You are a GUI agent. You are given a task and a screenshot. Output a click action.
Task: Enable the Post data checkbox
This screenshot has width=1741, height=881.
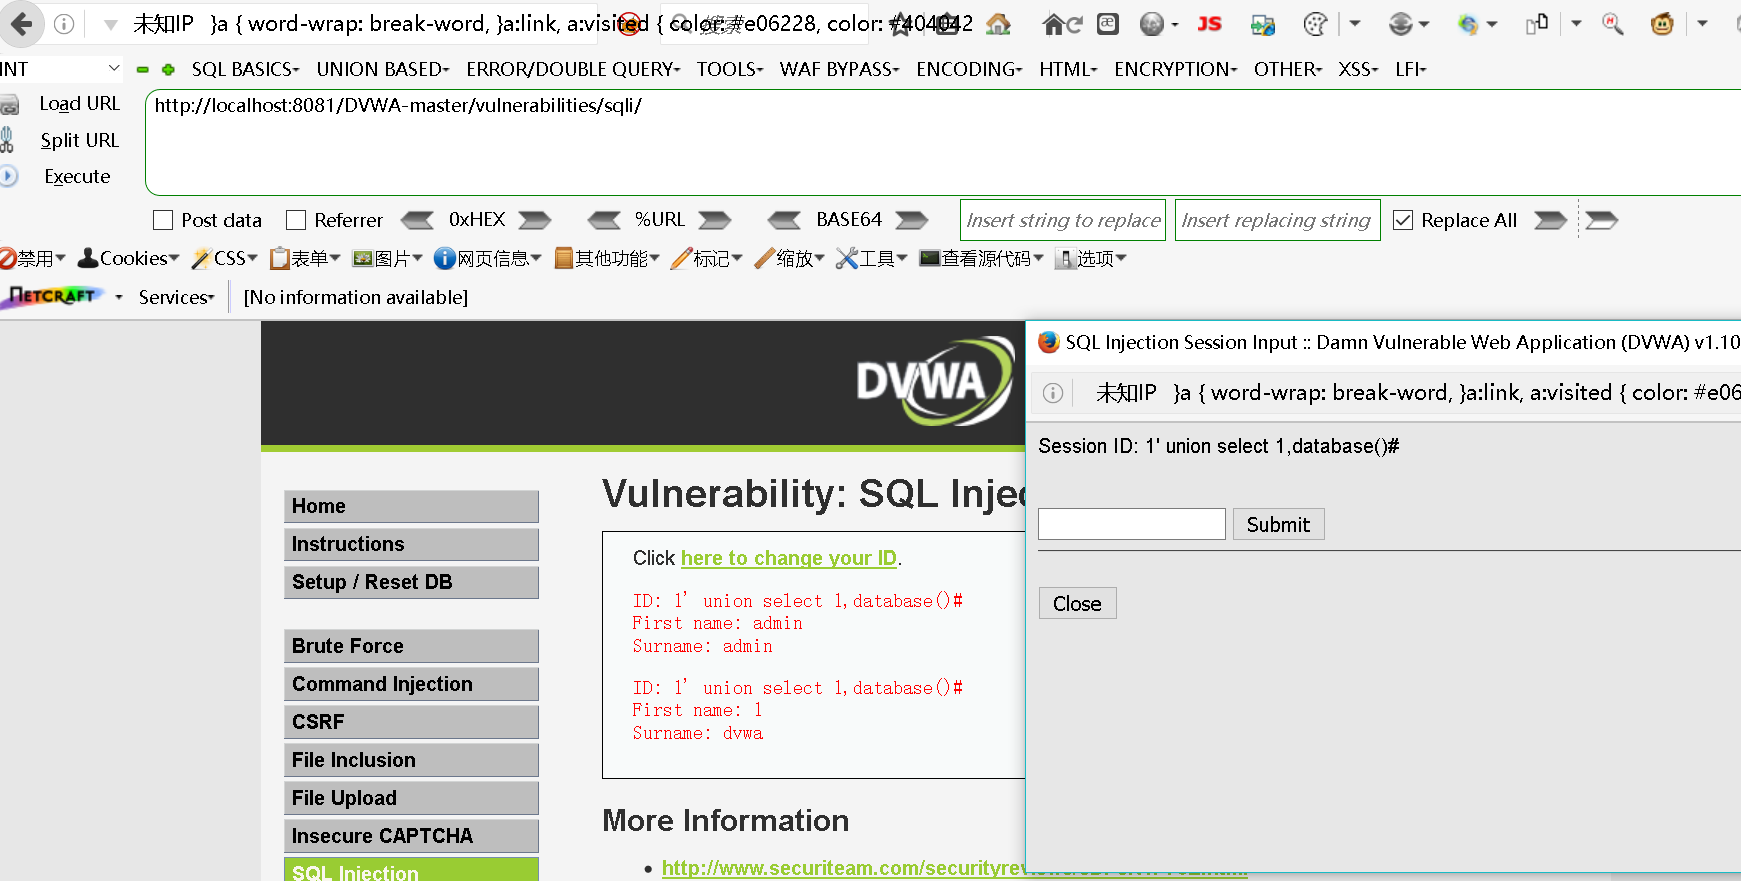163,220
